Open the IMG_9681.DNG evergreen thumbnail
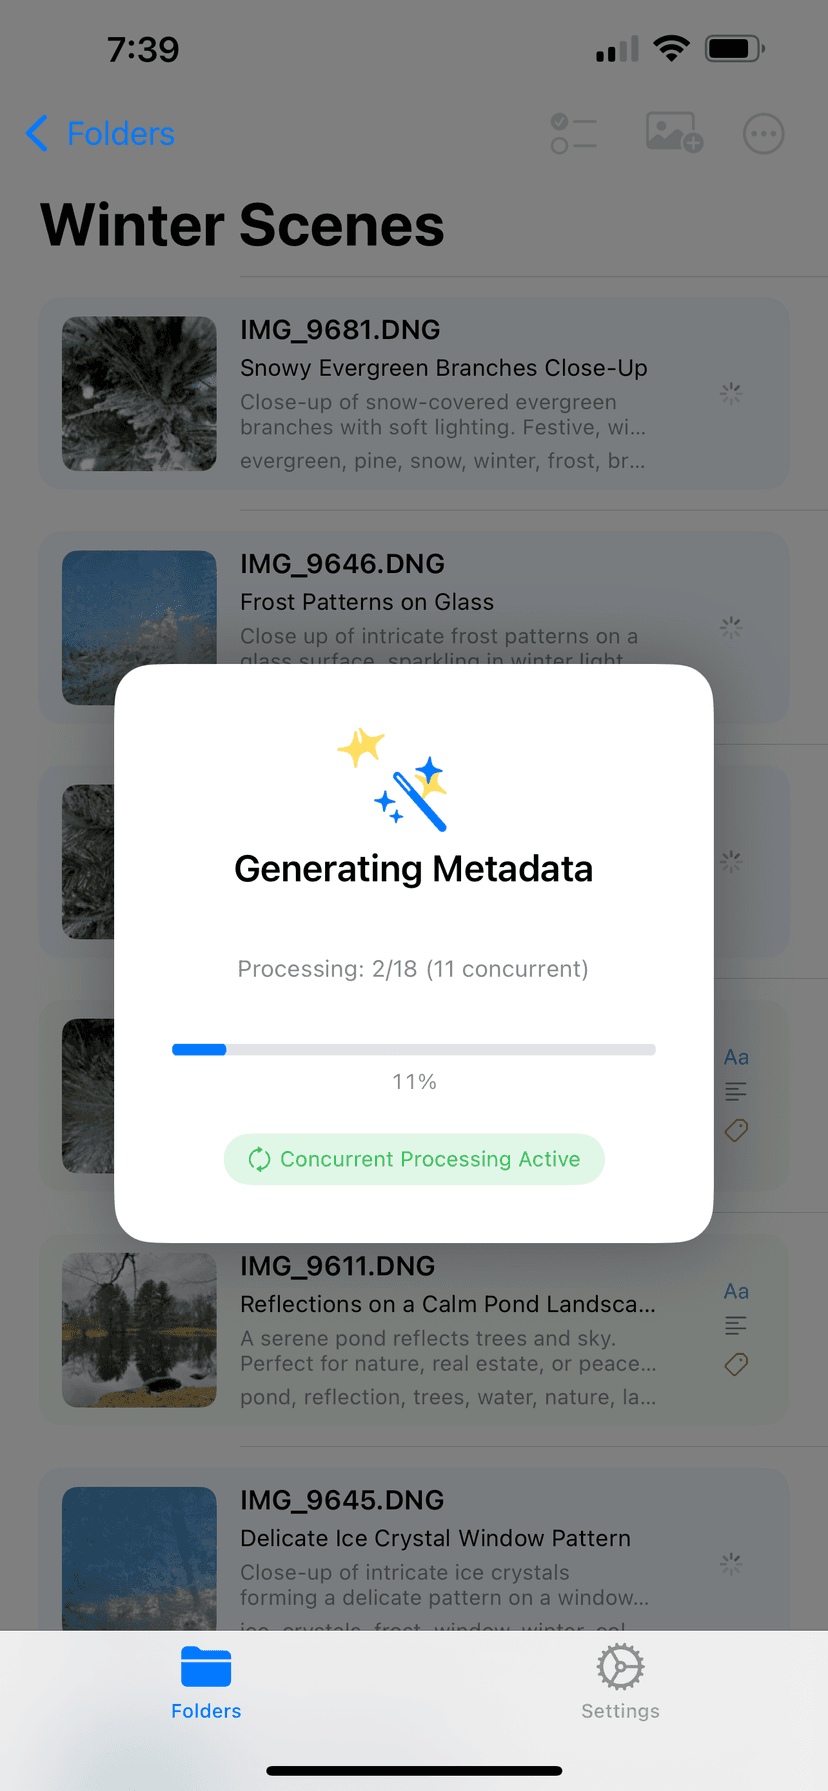The width and height of the screenshot is (828, 1791). point(139,394)
